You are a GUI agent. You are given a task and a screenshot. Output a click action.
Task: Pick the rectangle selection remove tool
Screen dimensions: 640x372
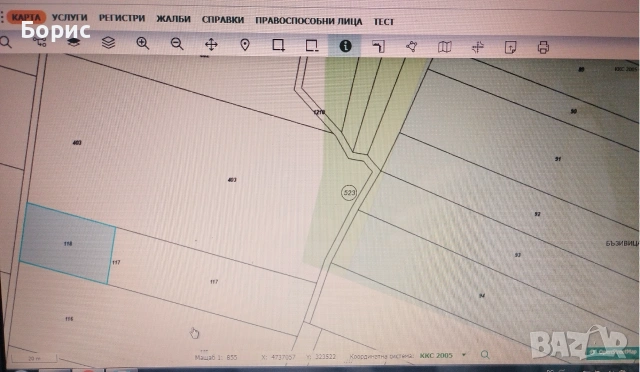tap(312, 45)
